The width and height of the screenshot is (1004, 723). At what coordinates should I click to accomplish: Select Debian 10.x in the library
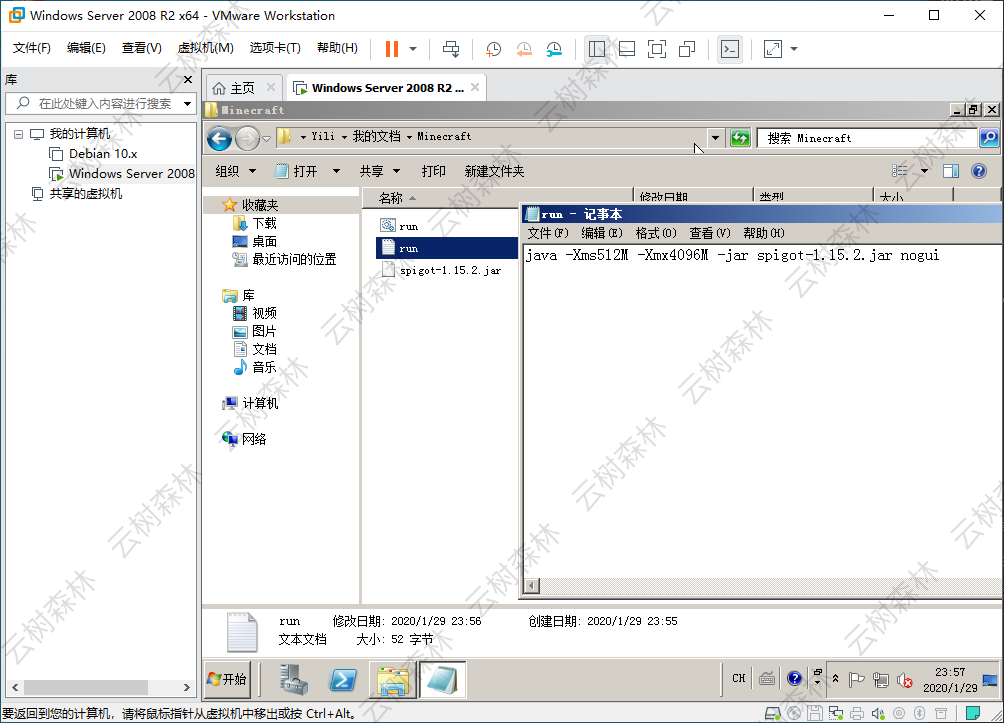[x=102, y=154]
